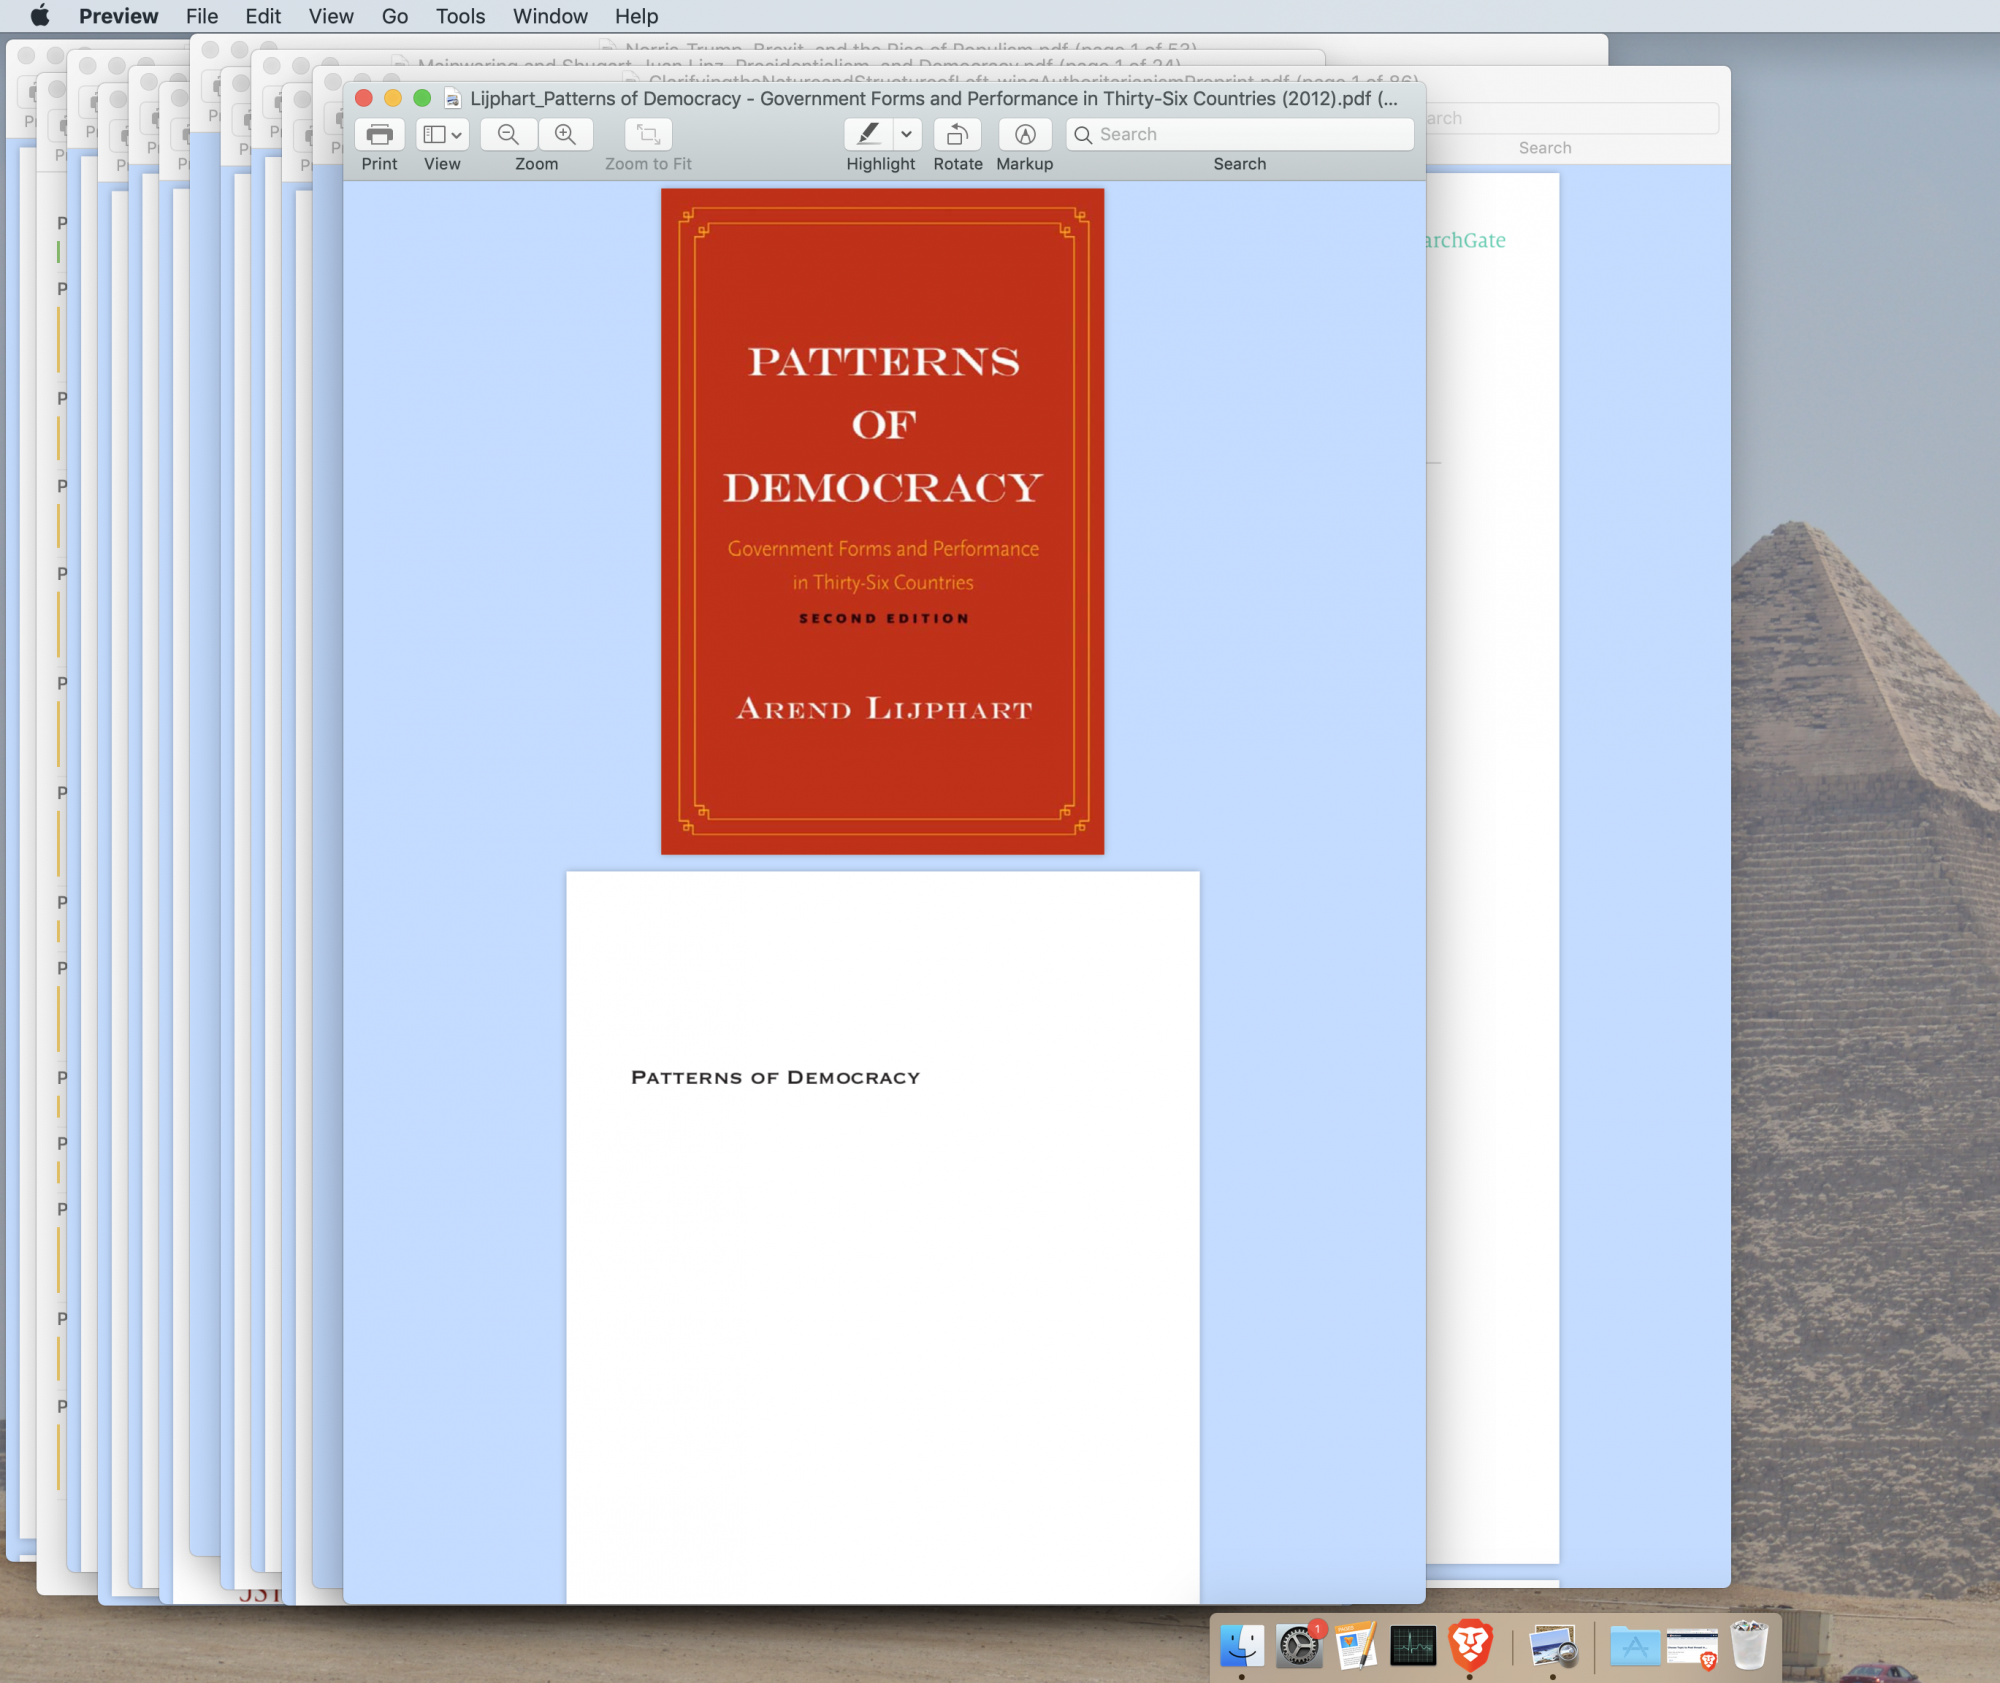
Task: Click the ResearchGate text in background window
Action: [x=1465, y=240]
